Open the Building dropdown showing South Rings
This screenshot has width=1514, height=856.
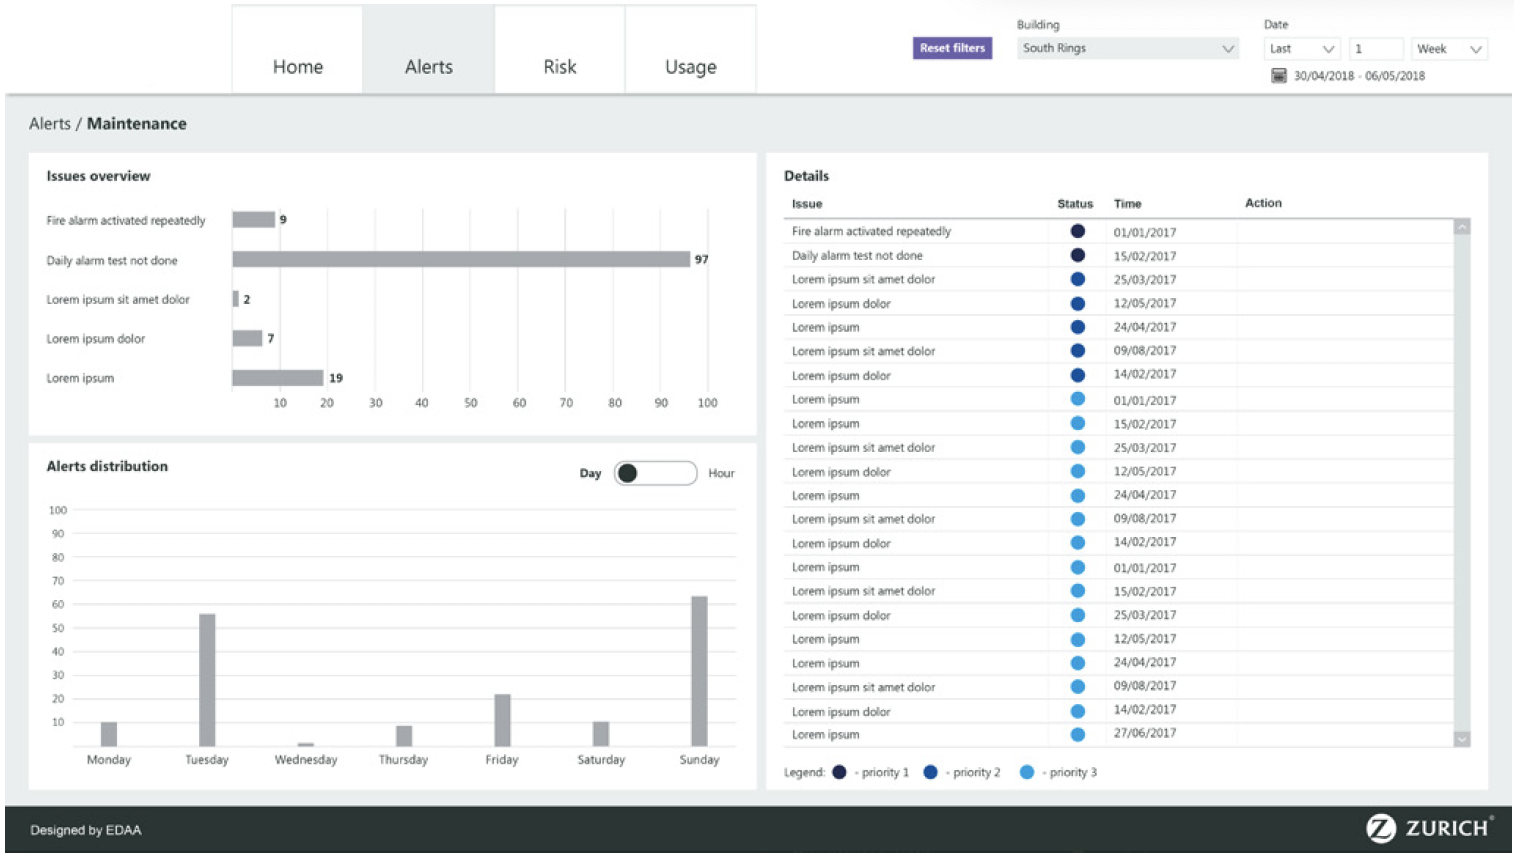tap(1127, 48)
